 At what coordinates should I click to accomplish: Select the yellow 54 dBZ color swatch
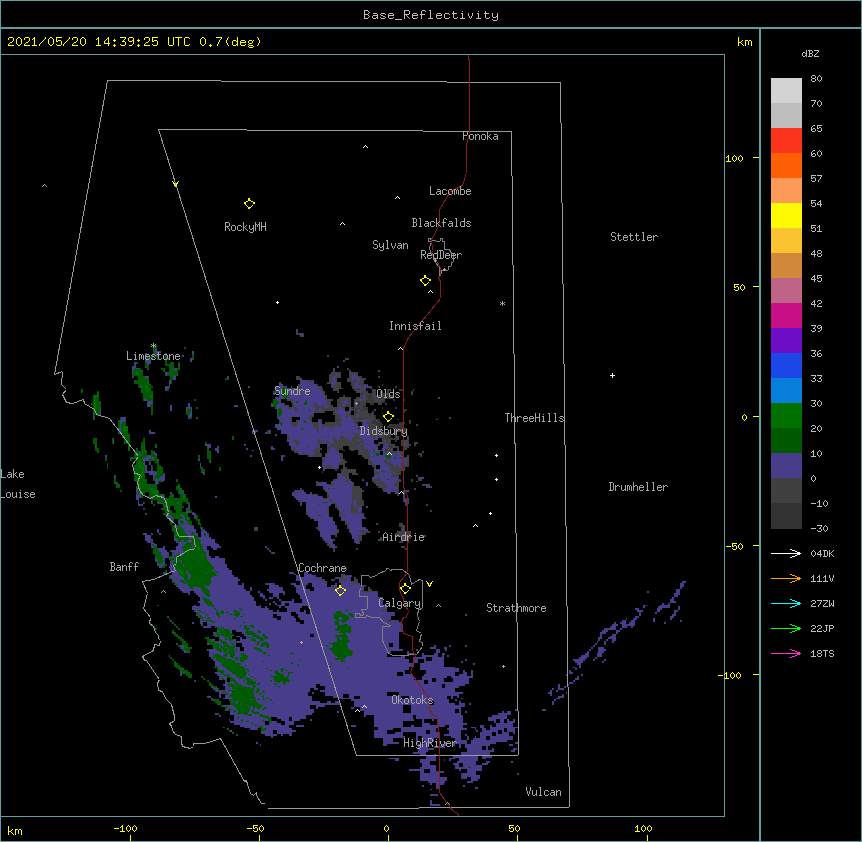(786, 215)
